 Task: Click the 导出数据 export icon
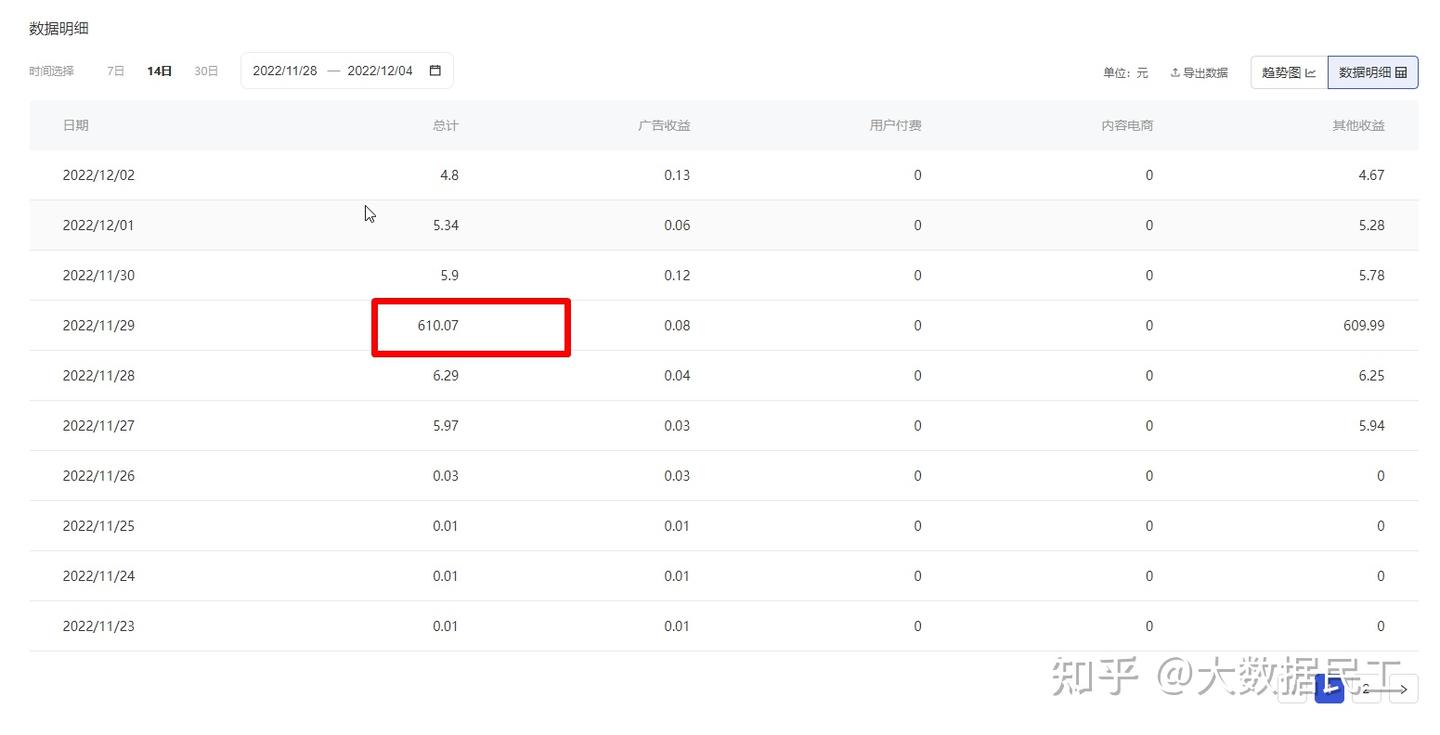tap(1175, 73)
